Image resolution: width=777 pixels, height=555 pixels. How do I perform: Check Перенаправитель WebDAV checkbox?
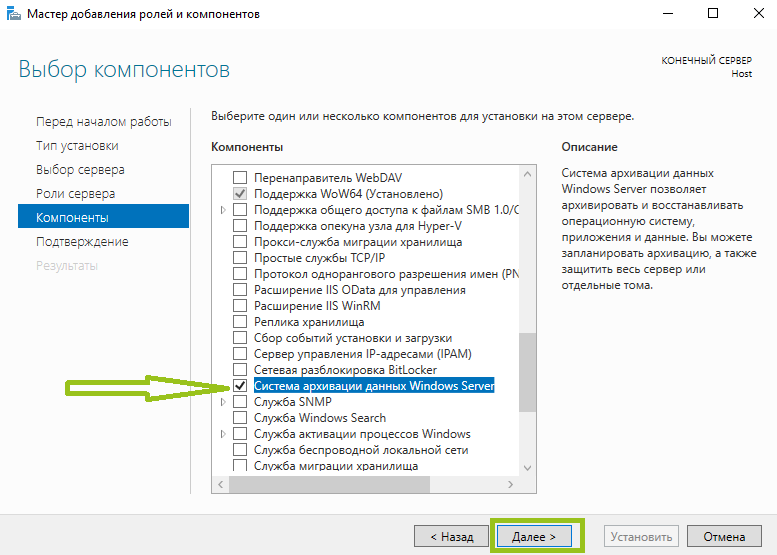coord(240,177)
